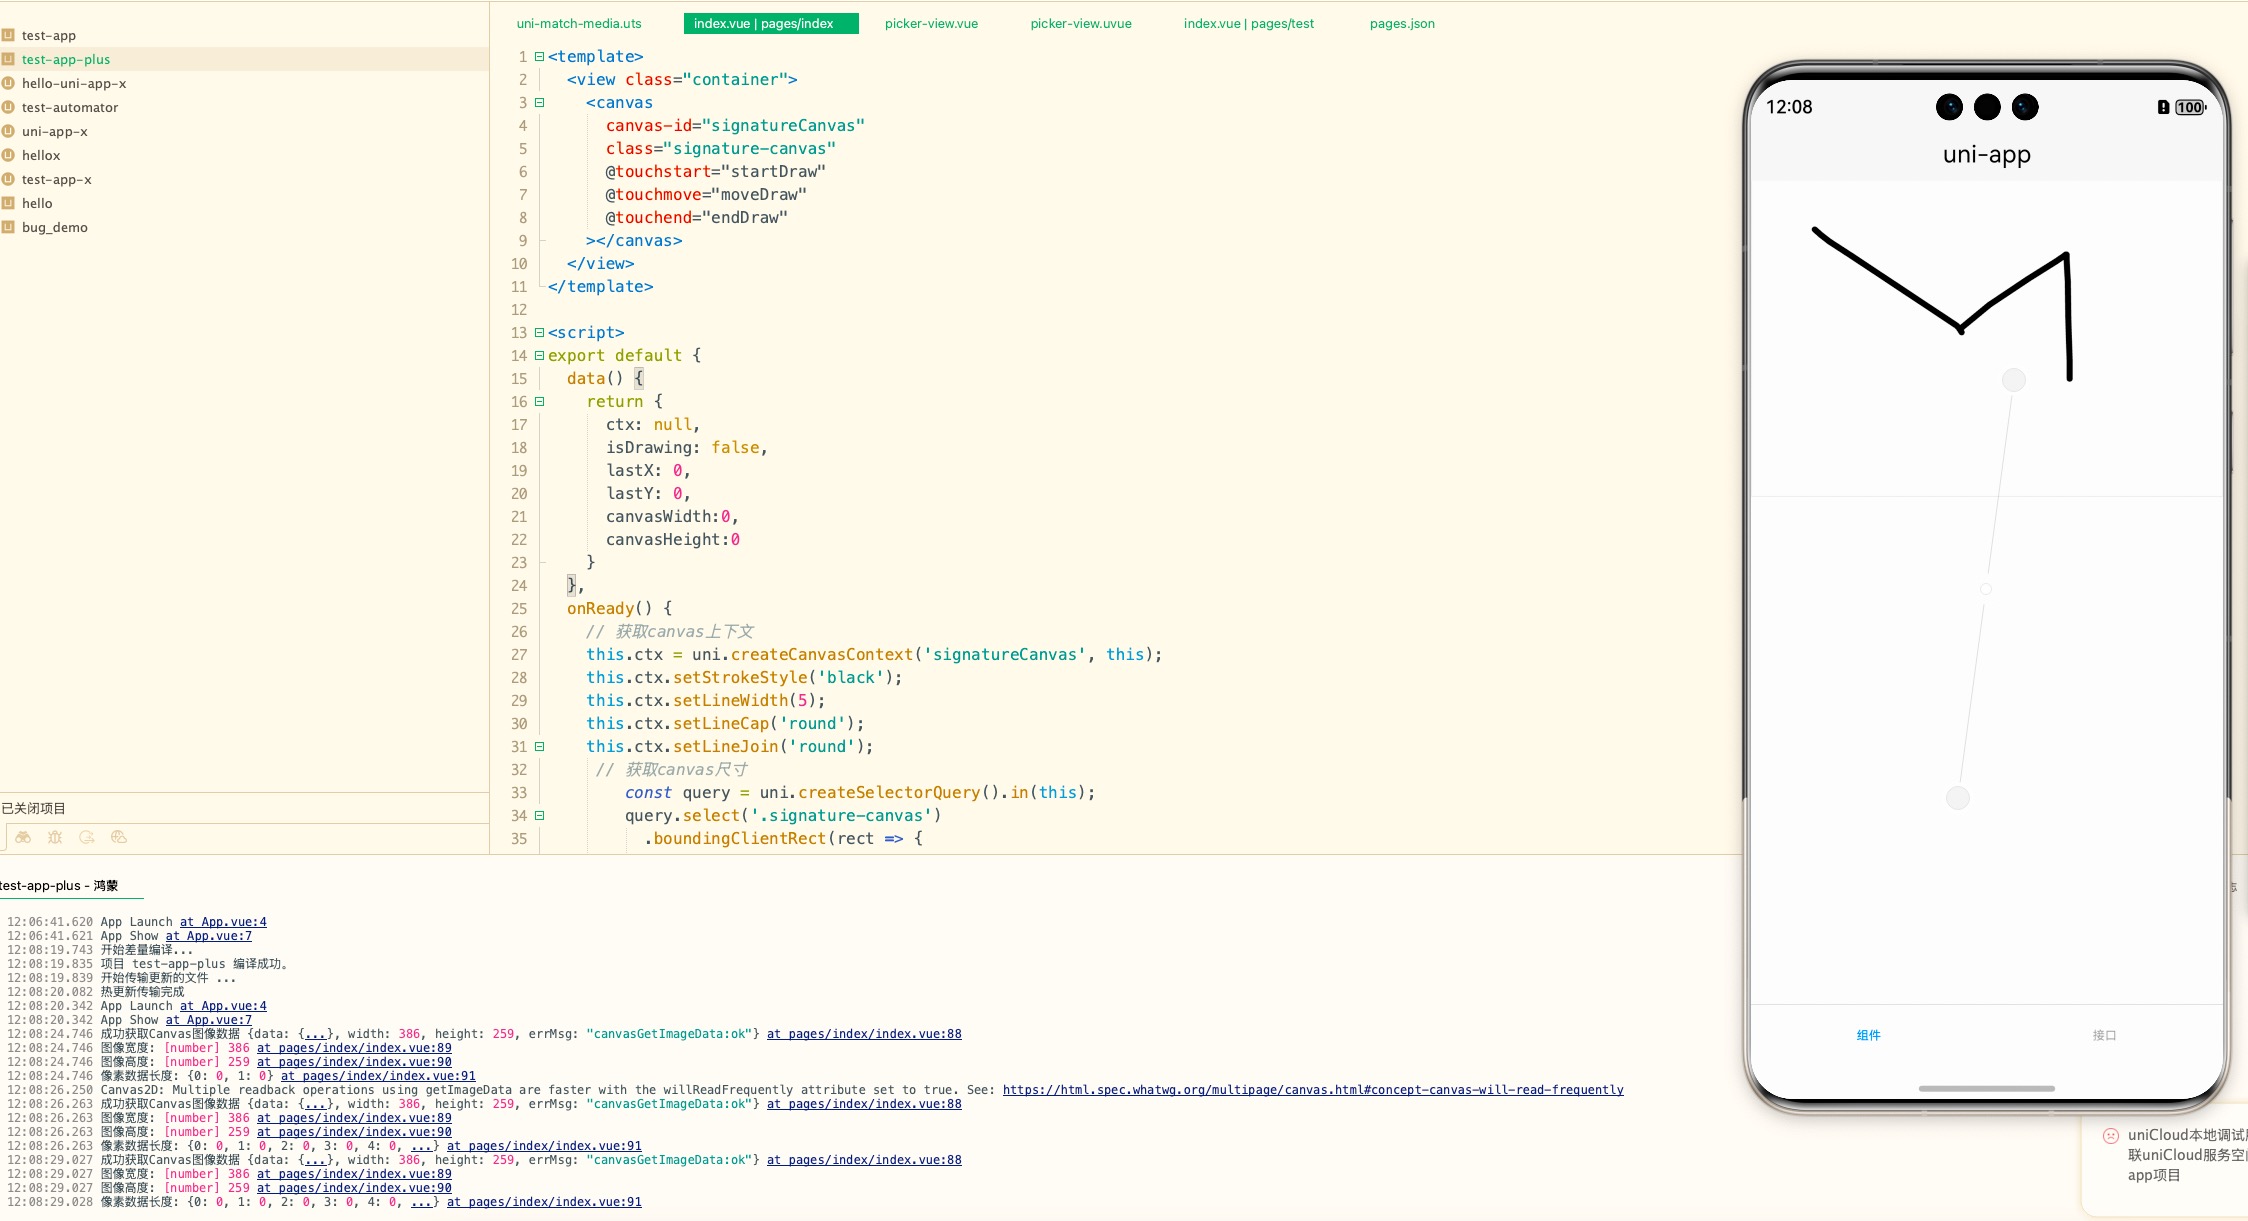Click the hello project icon
The width and height of the screenshot is (2248, 1221).
point(8,203)
